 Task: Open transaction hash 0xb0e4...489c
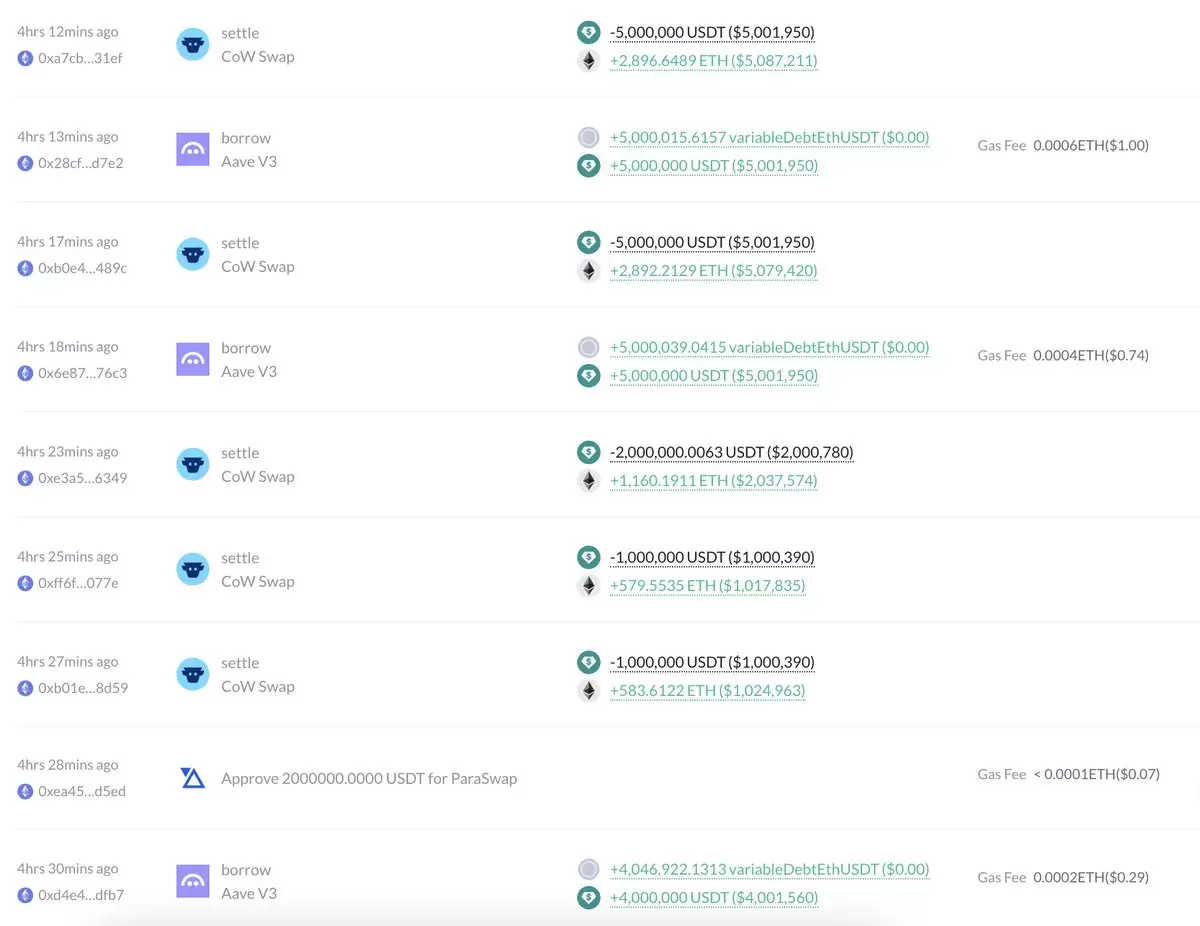pyautogui.click(x=82, y=268)
